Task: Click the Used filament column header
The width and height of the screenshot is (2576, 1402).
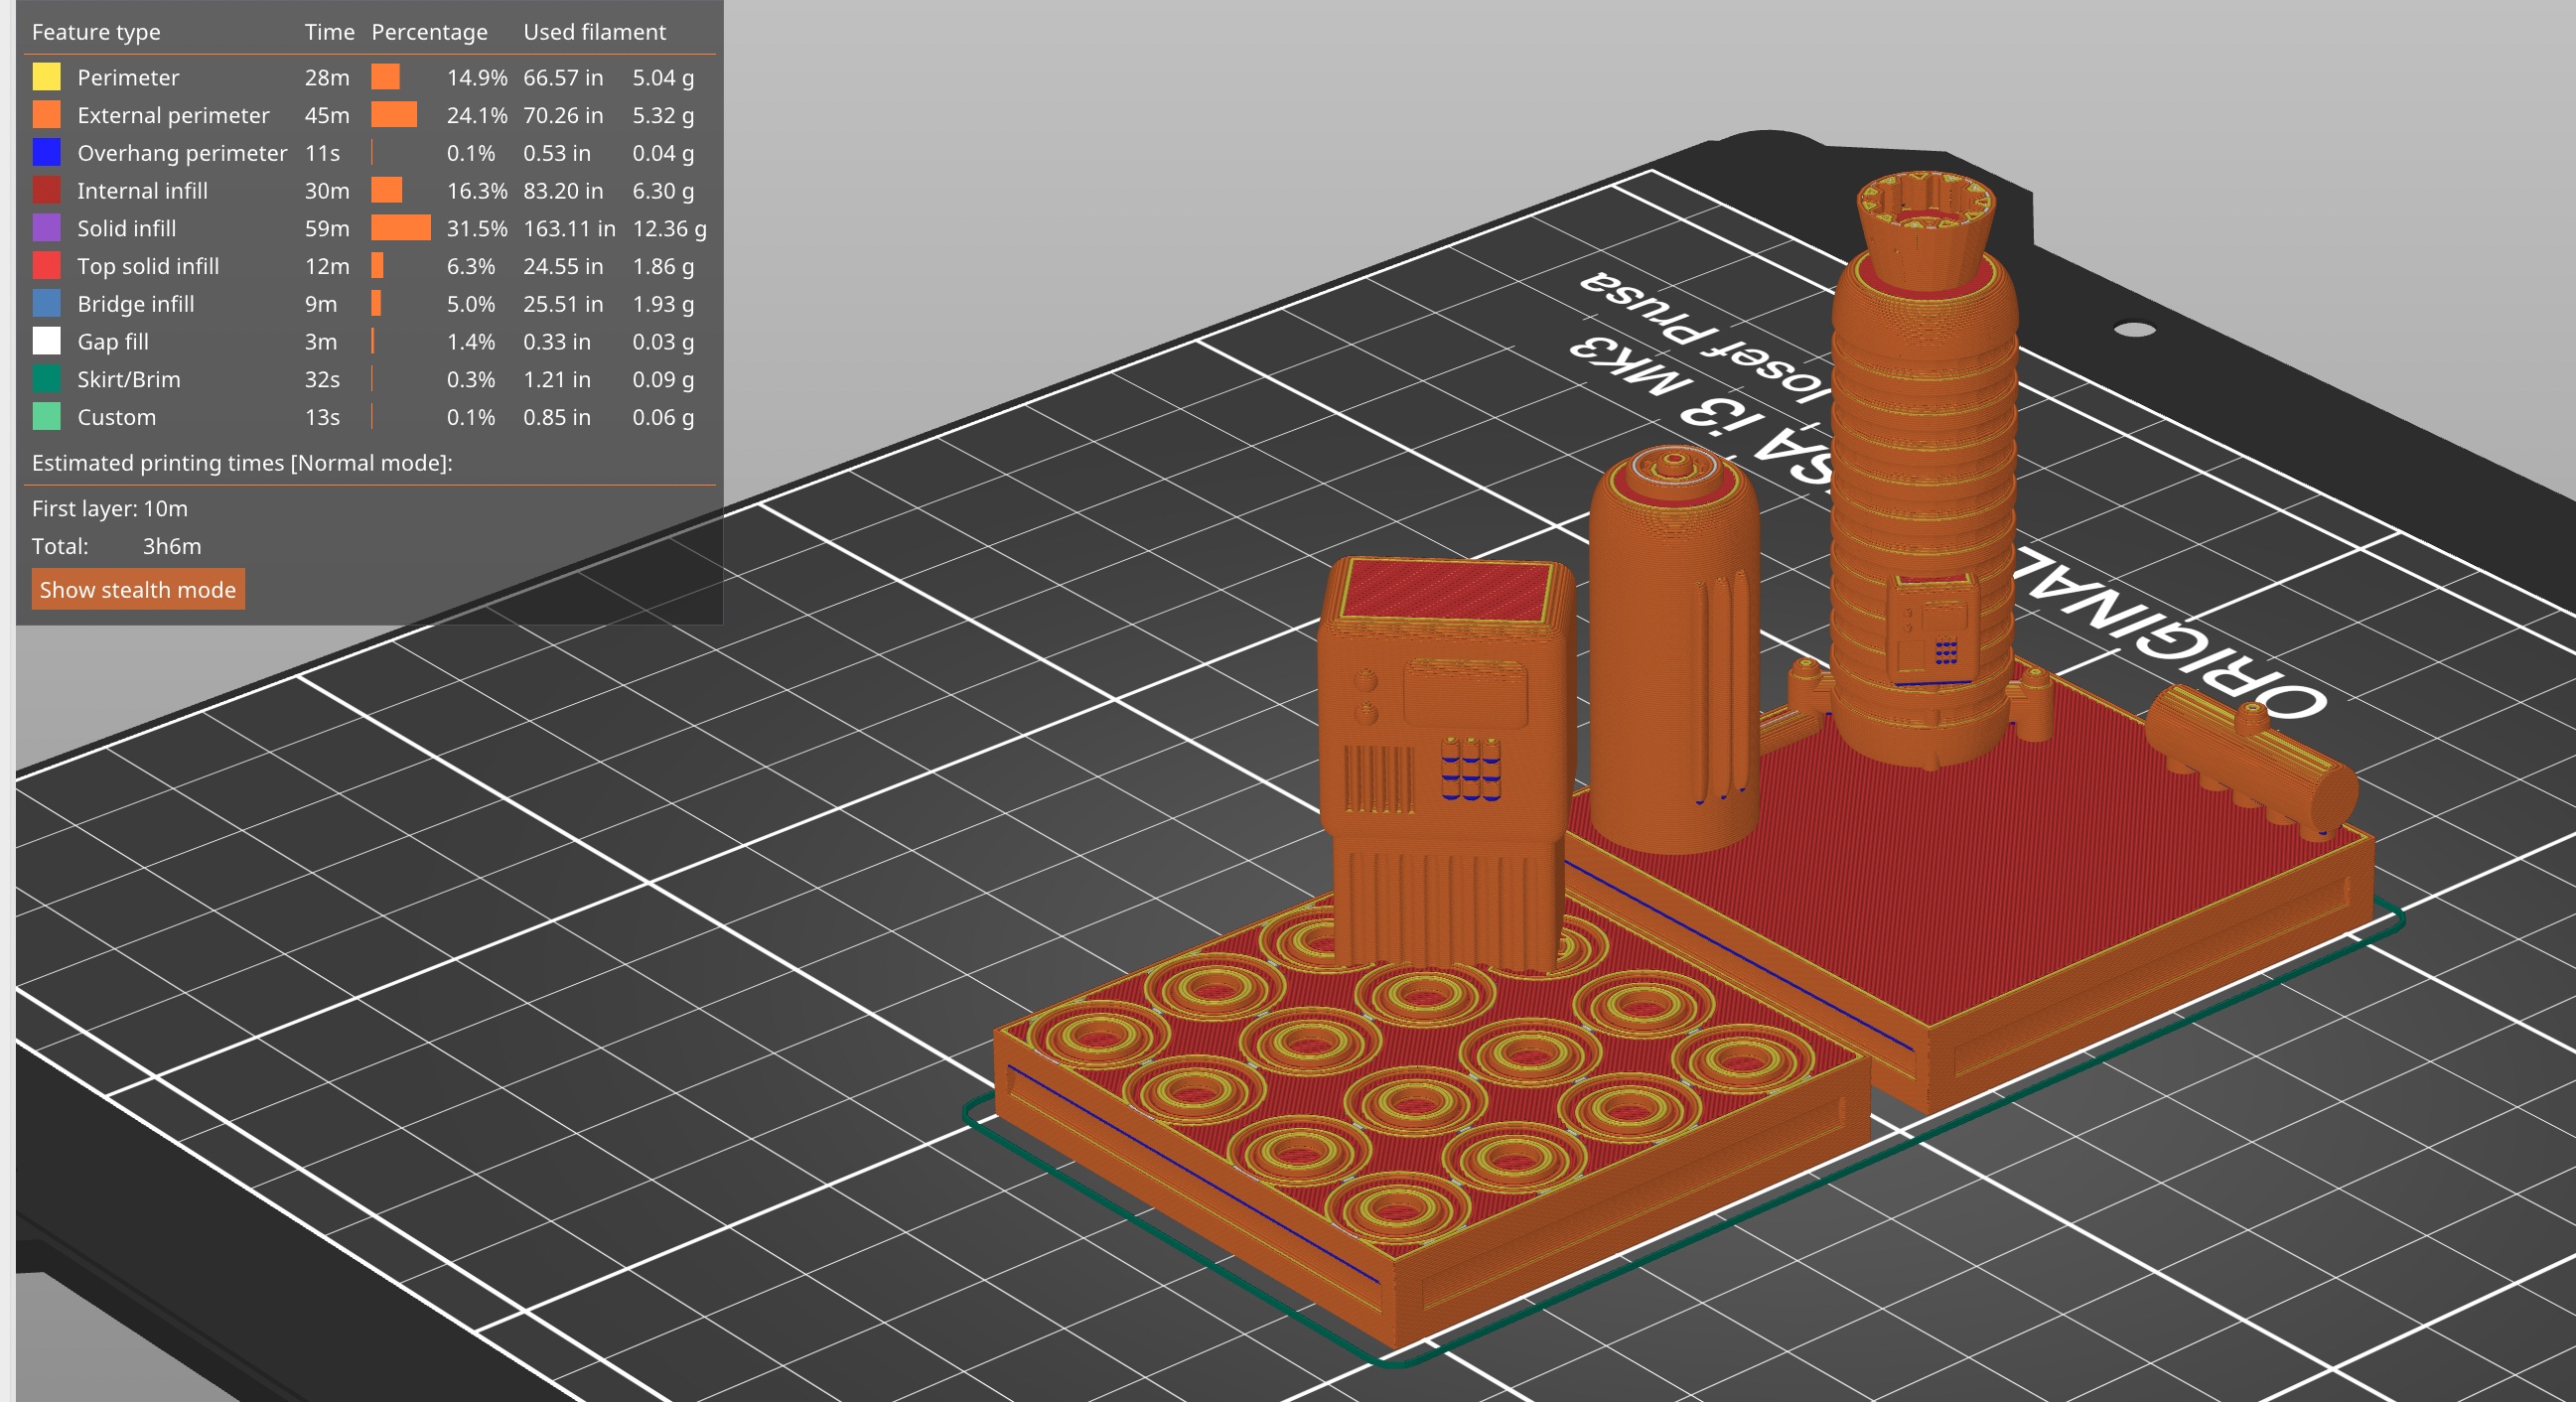Action: pos(594,32)
